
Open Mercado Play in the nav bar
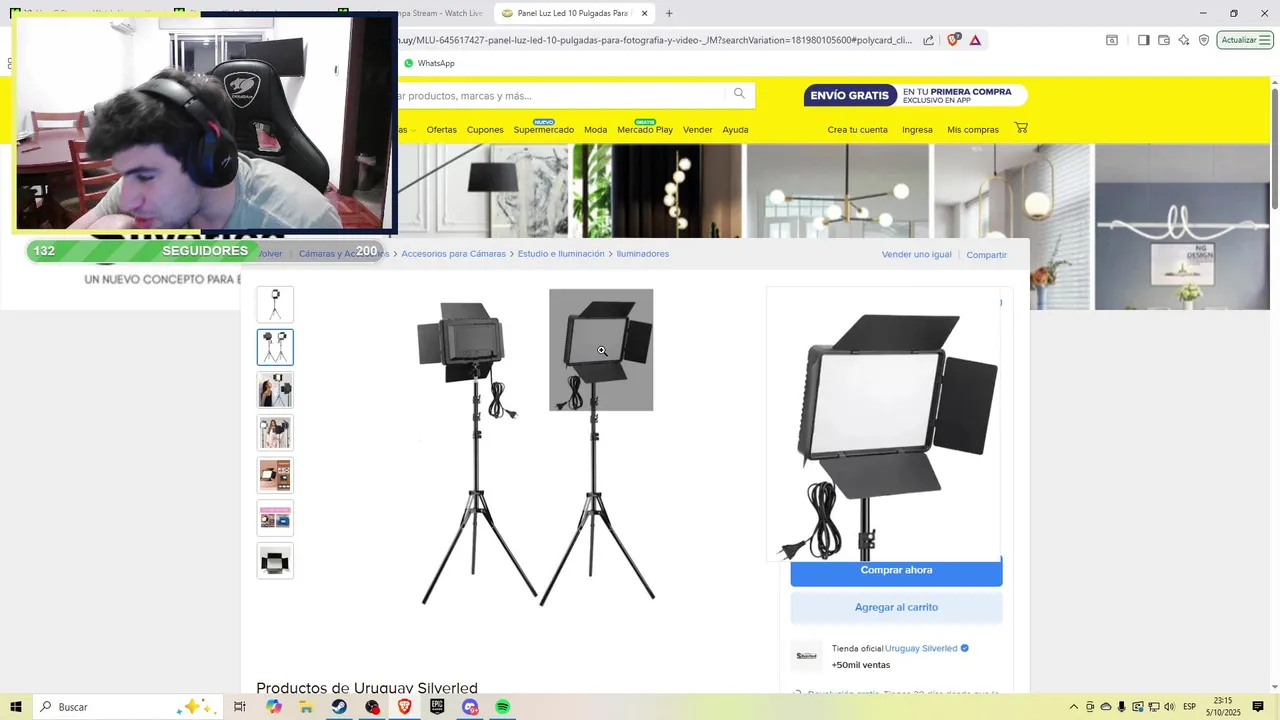(x=645, y=130)
